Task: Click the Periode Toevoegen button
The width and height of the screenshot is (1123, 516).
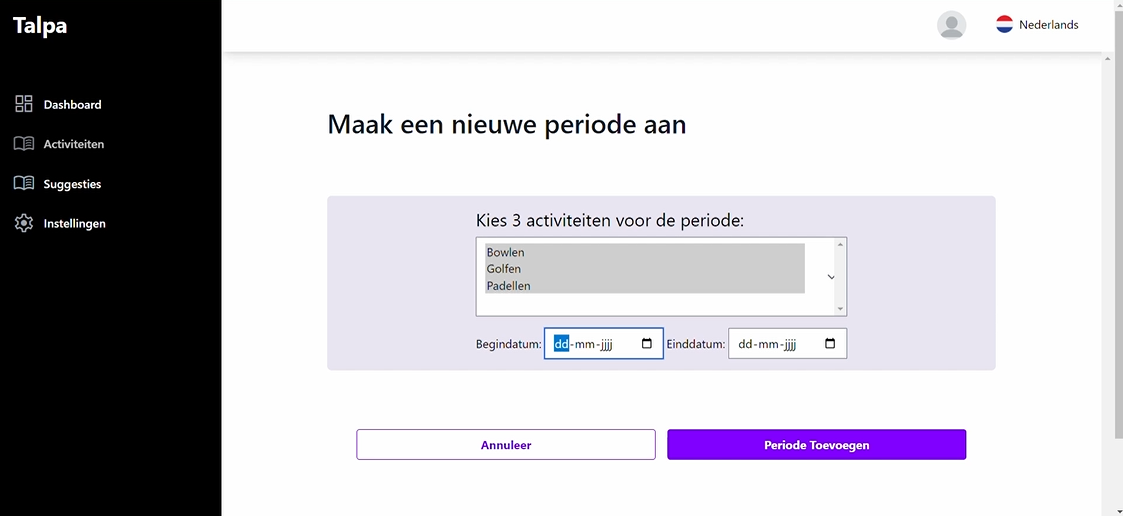Action: coord(816,445)
